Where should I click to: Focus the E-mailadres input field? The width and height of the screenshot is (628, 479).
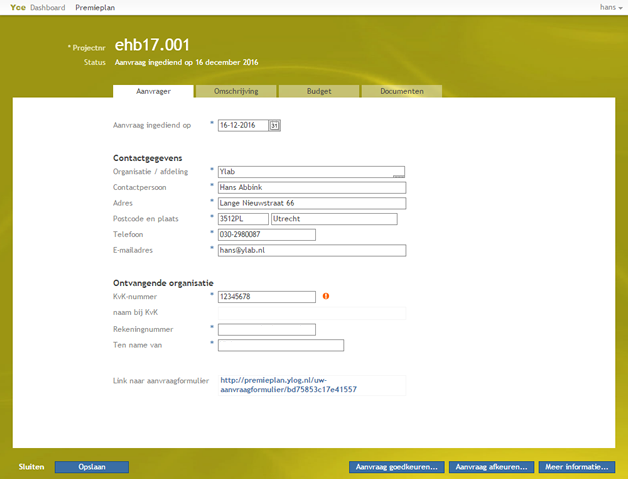click(312, 250)
